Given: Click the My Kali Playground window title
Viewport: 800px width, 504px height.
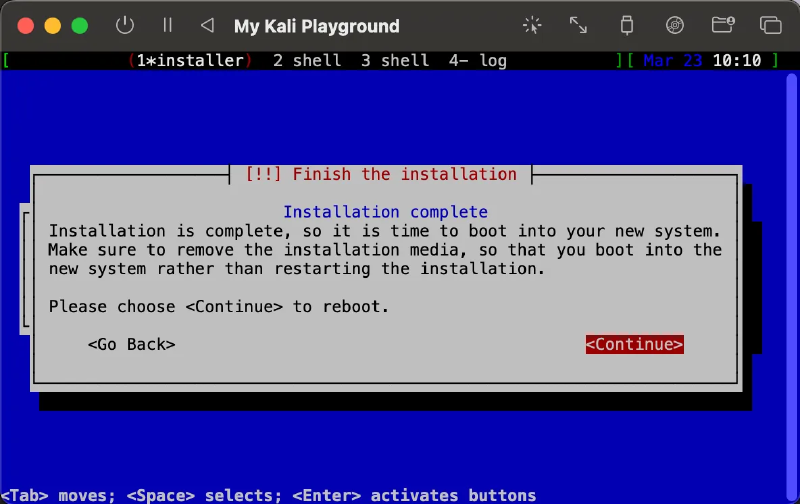Looking at the screenshot, I should [x=316, y=27].
